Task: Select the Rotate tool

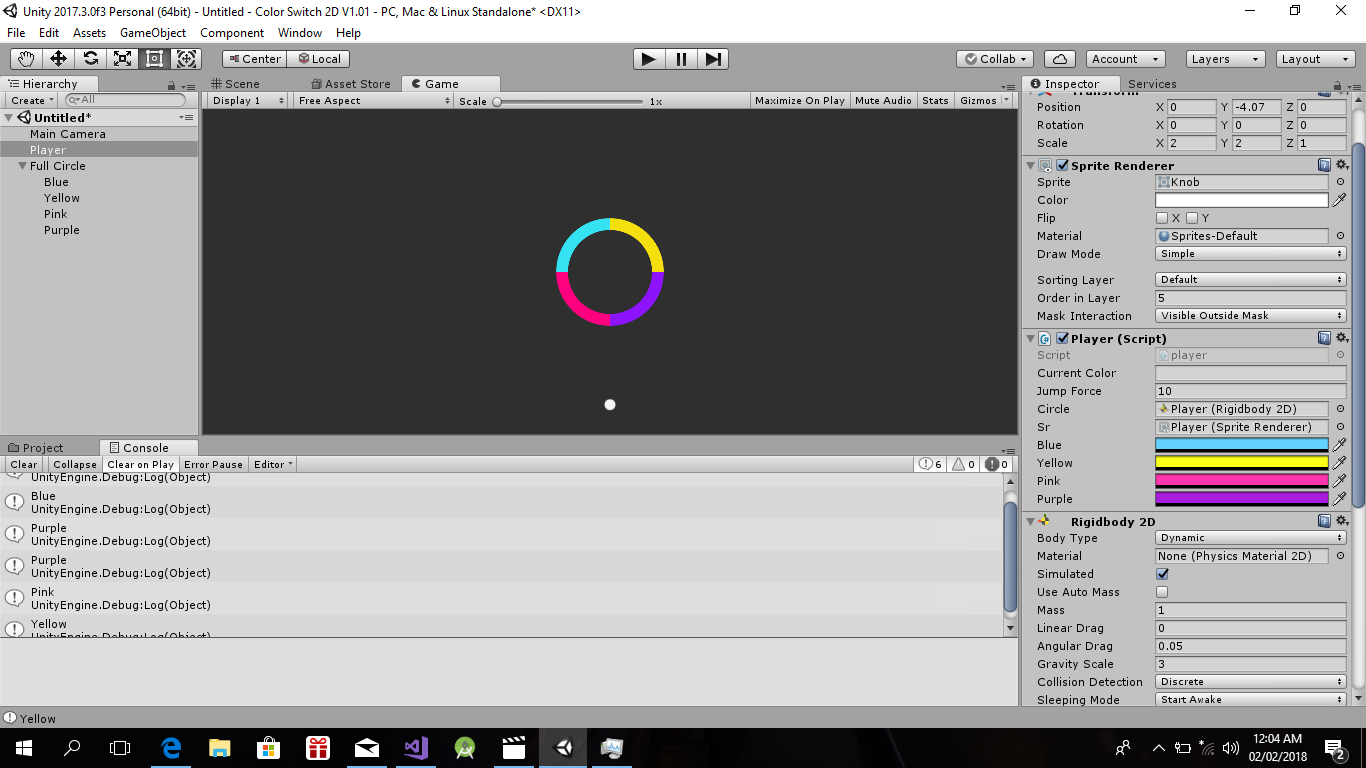Action: tap(90, 59)
